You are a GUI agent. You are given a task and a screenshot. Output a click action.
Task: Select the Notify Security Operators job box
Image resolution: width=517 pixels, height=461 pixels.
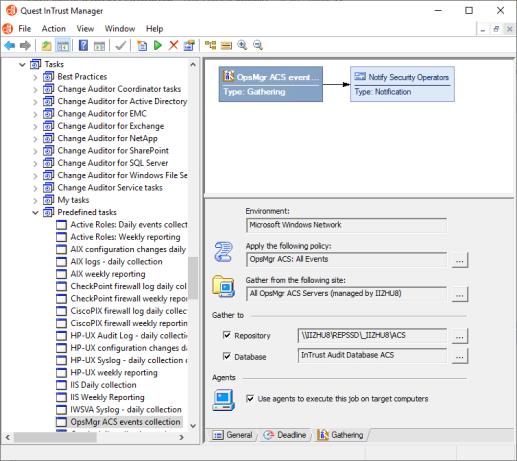[x=402, y=84]
